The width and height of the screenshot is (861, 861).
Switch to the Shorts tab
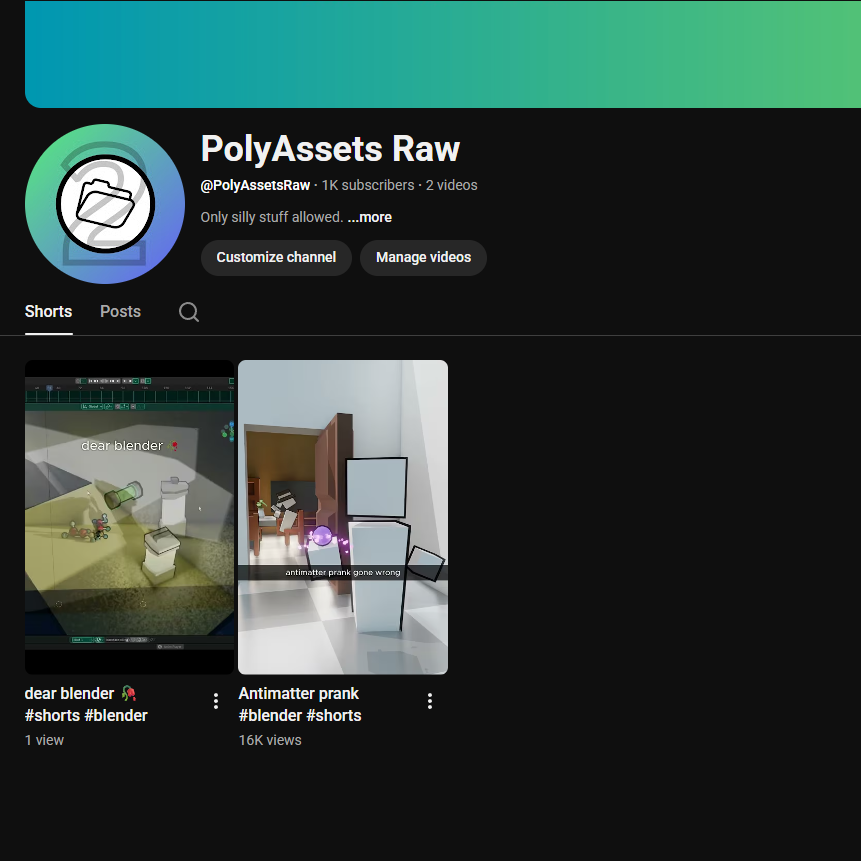48,312
